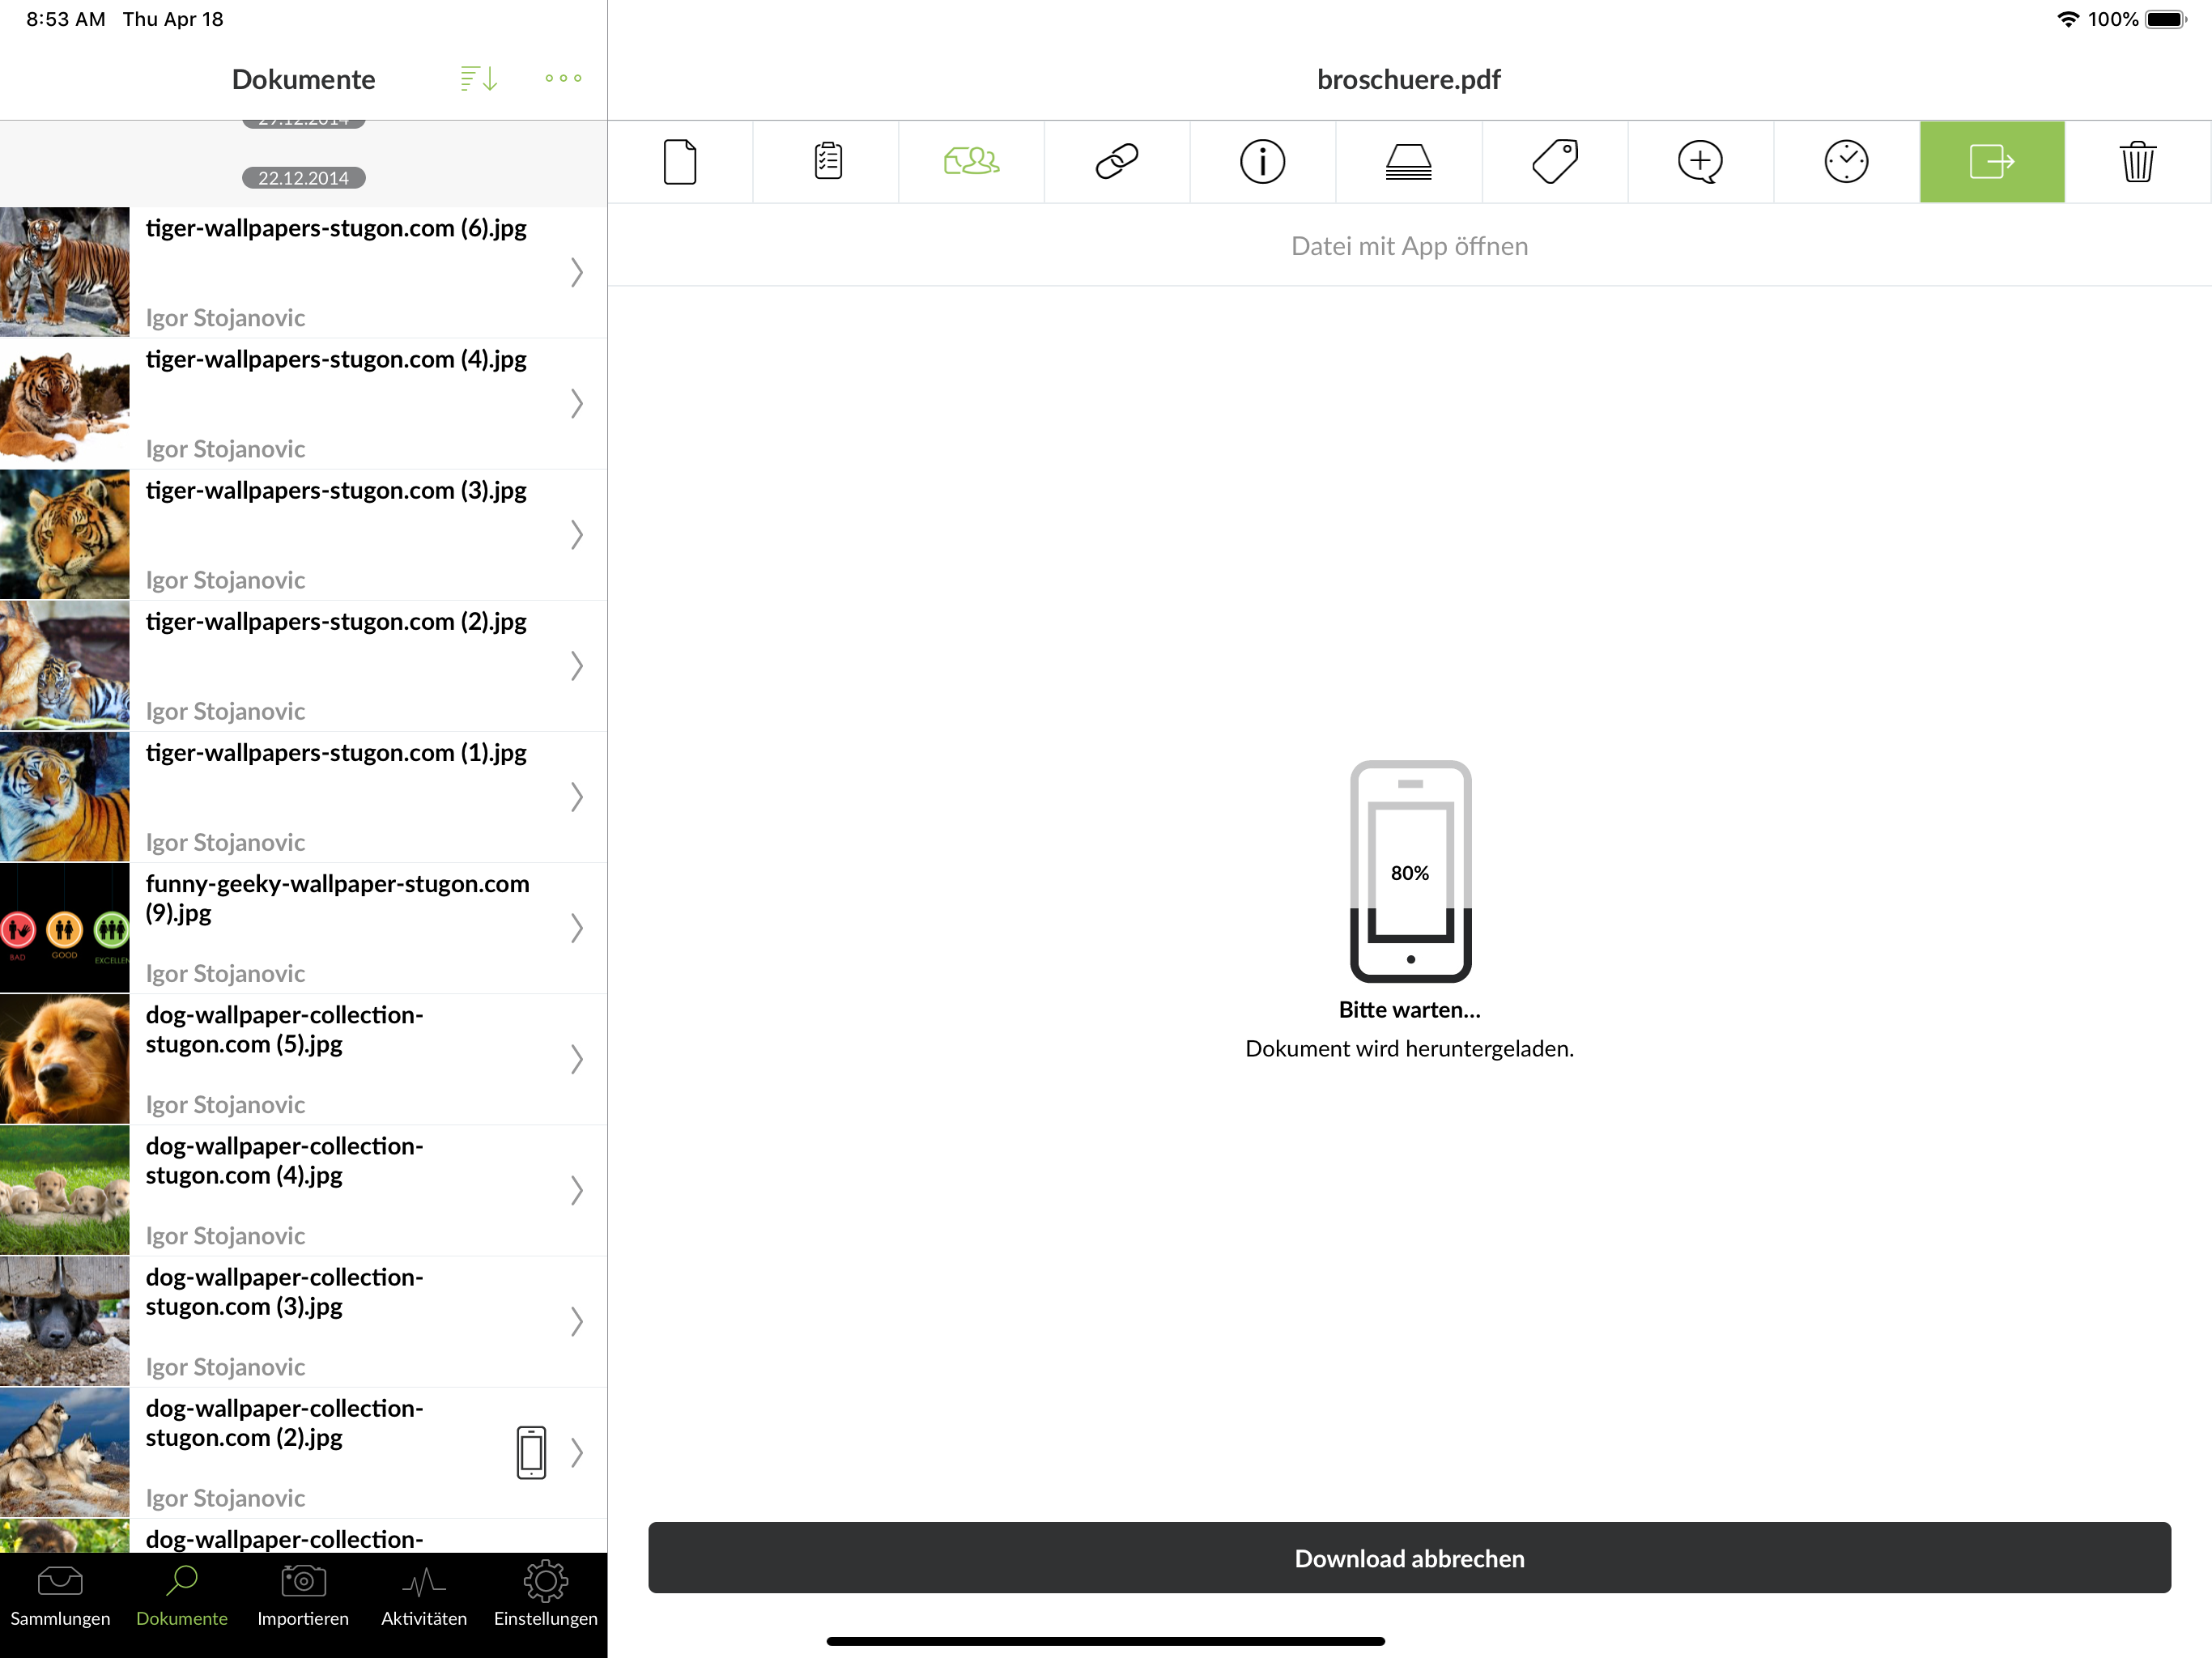Open chevron for dog-wallpaper-collection-stugon.com (2).jpg
Viewport: 2212px width, 1658px height.
click(x=577, y=1452)
